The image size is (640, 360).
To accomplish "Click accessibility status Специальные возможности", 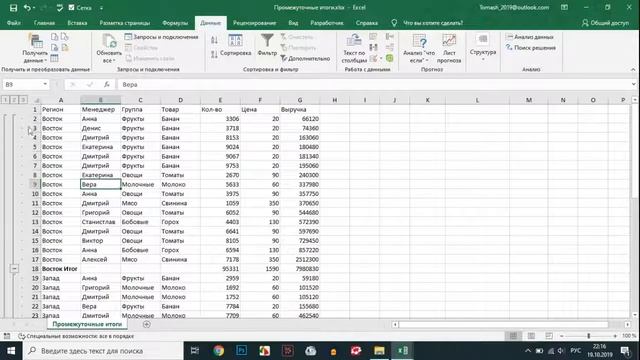I will click(76, 336).
